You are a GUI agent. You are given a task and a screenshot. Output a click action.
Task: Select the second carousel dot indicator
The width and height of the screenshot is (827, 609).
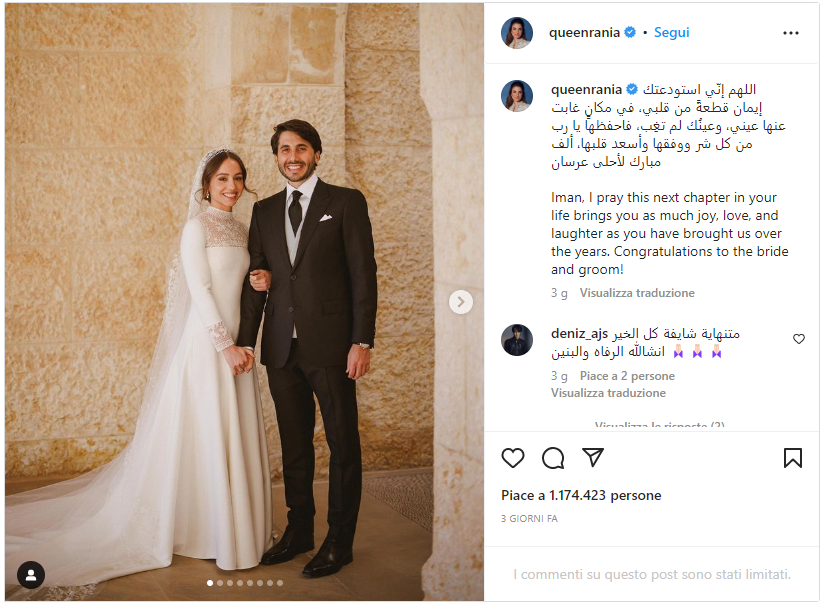click(220, 583)
